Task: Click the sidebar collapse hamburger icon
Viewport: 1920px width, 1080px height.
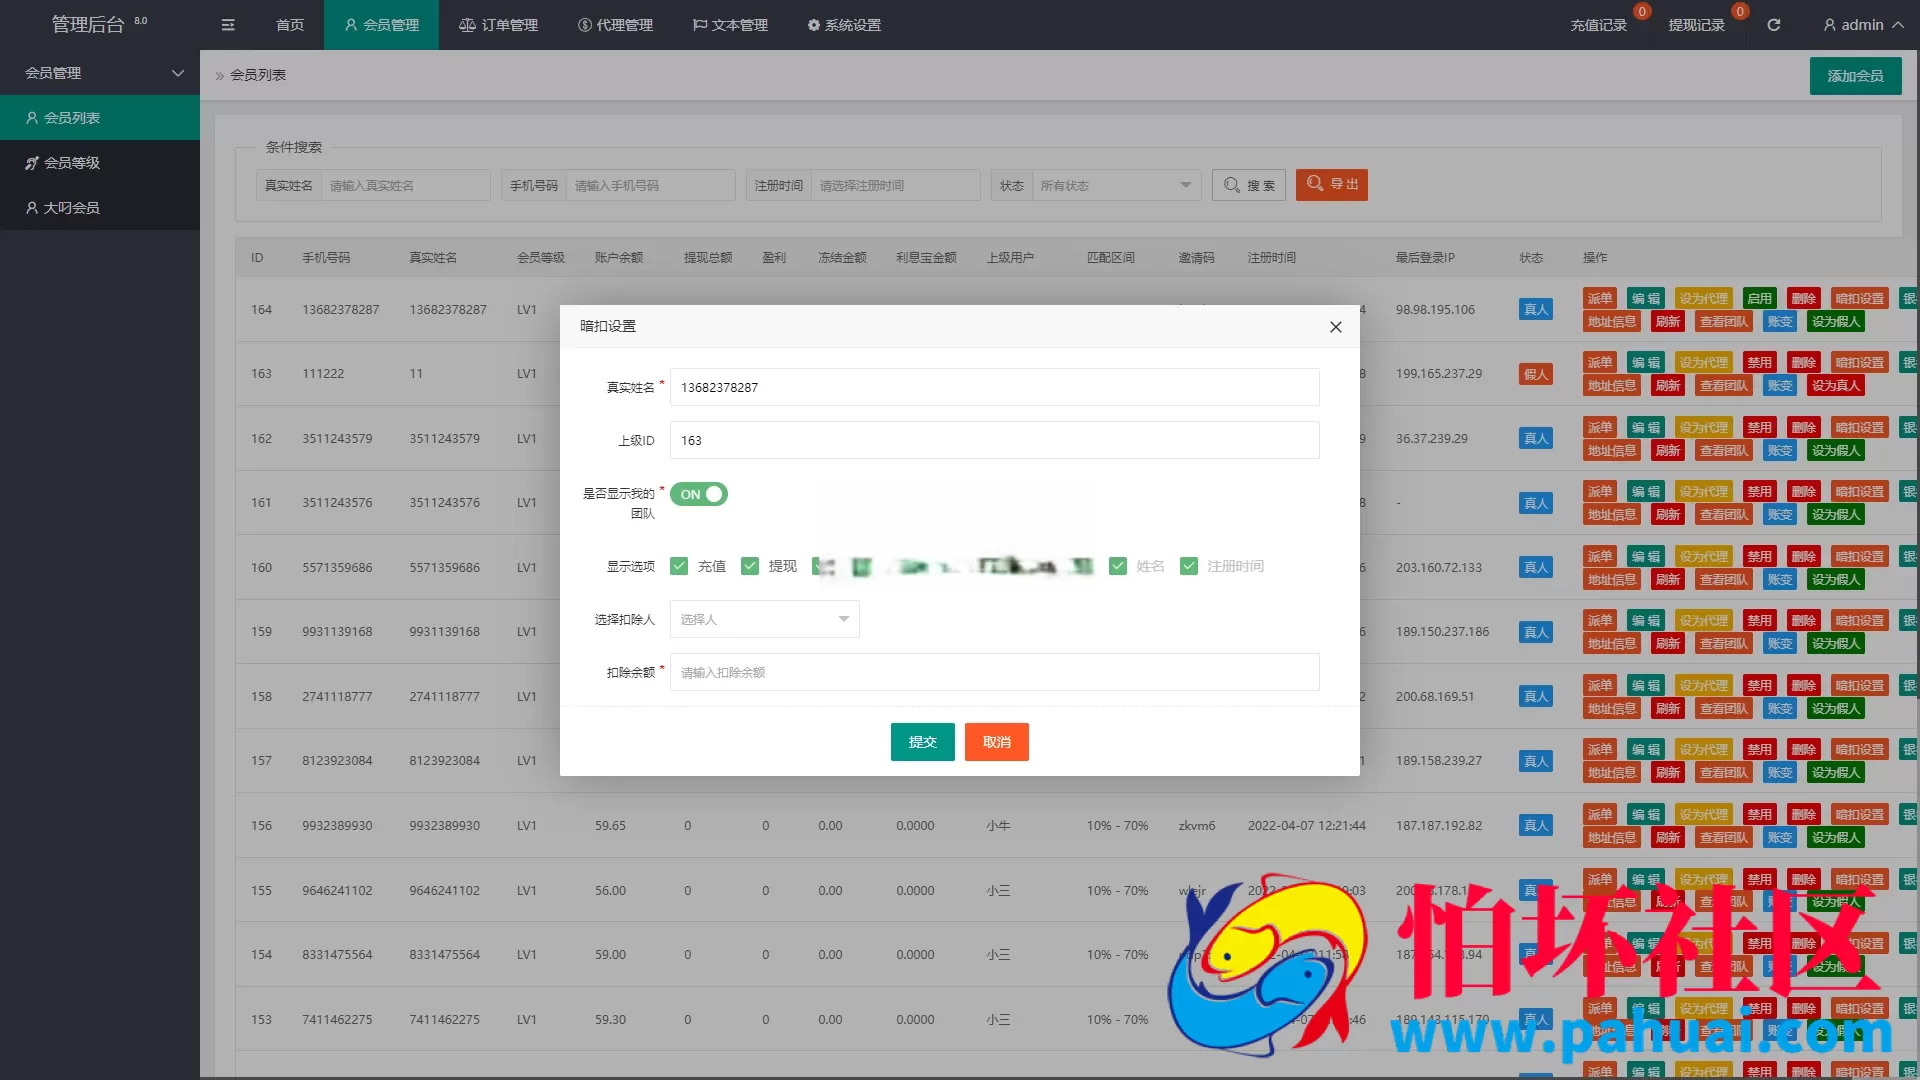Action: coord(228,25)
